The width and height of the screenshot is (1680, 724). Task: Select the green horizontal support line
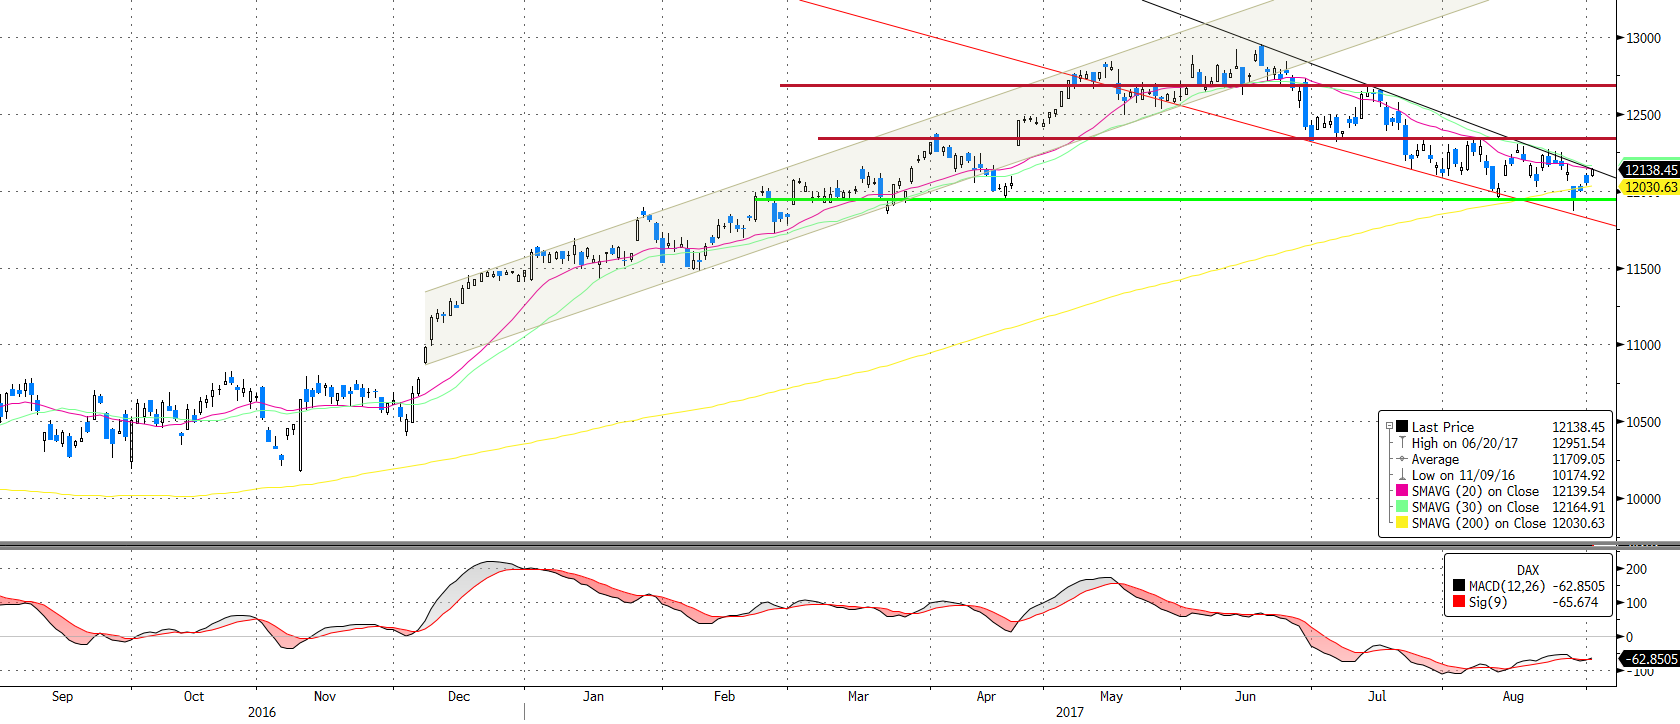[1185, 199]
